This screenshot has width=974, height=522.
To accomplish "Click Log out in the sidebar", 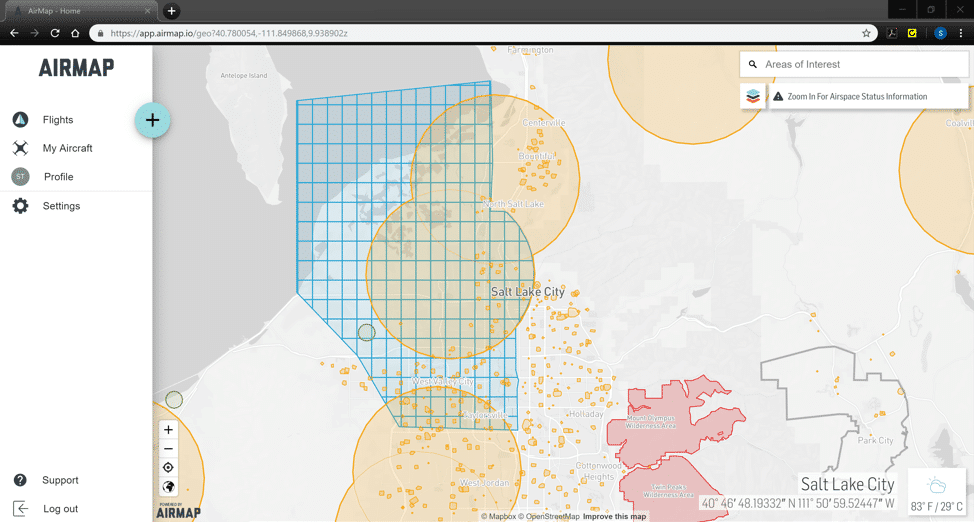I will coord(60,509).
